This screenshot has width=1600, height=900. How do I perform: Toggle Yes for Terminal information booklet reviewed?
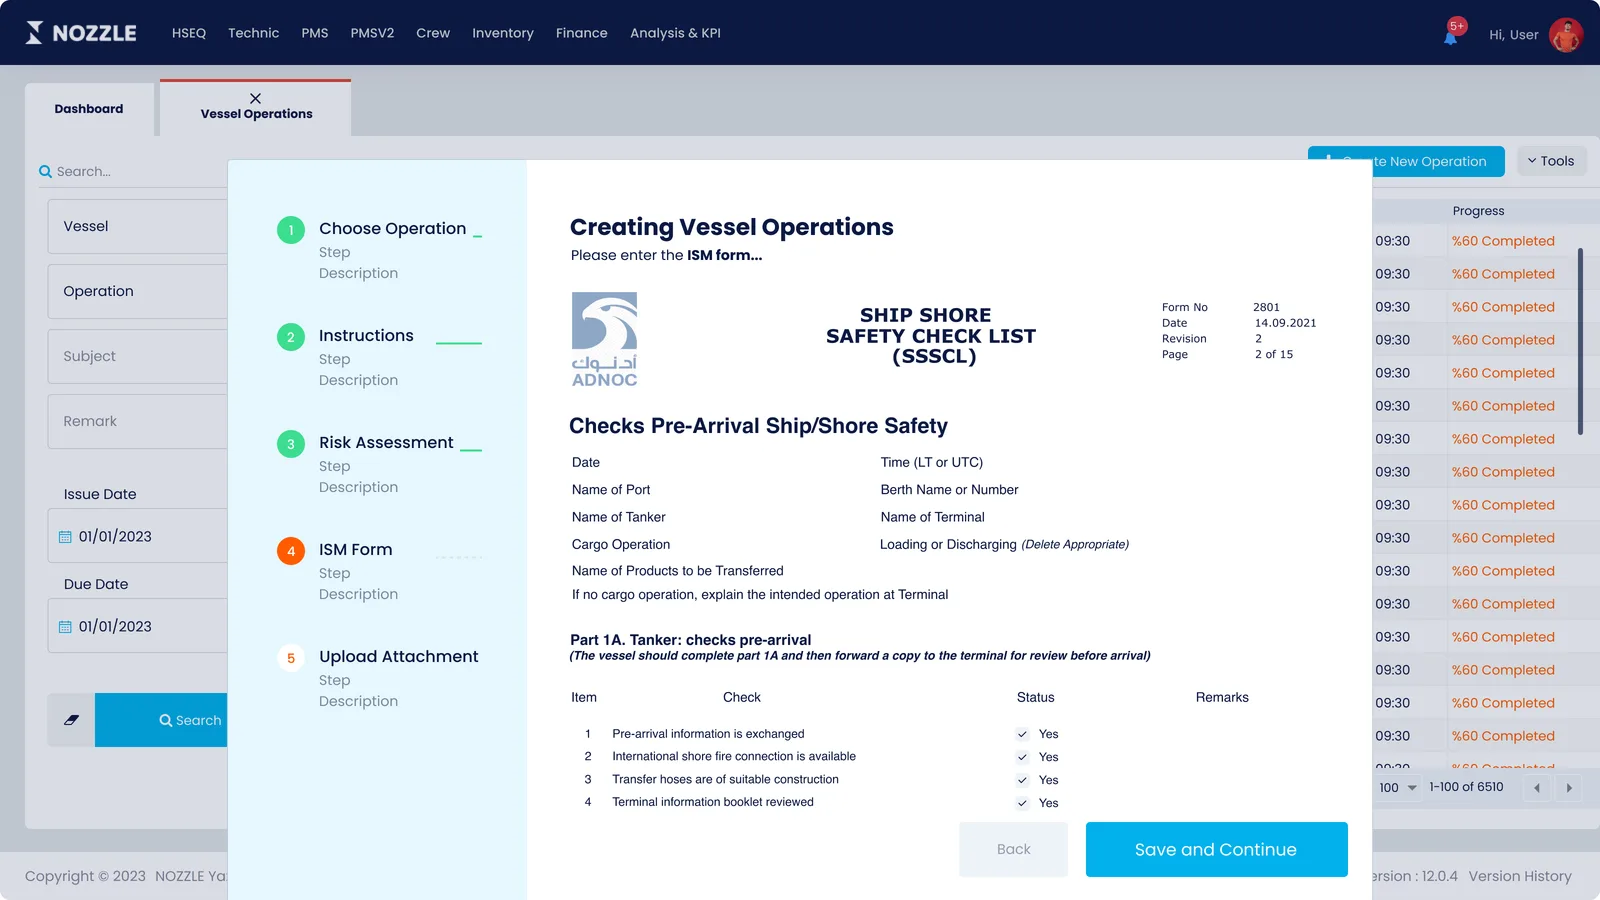click(1022, 803)
